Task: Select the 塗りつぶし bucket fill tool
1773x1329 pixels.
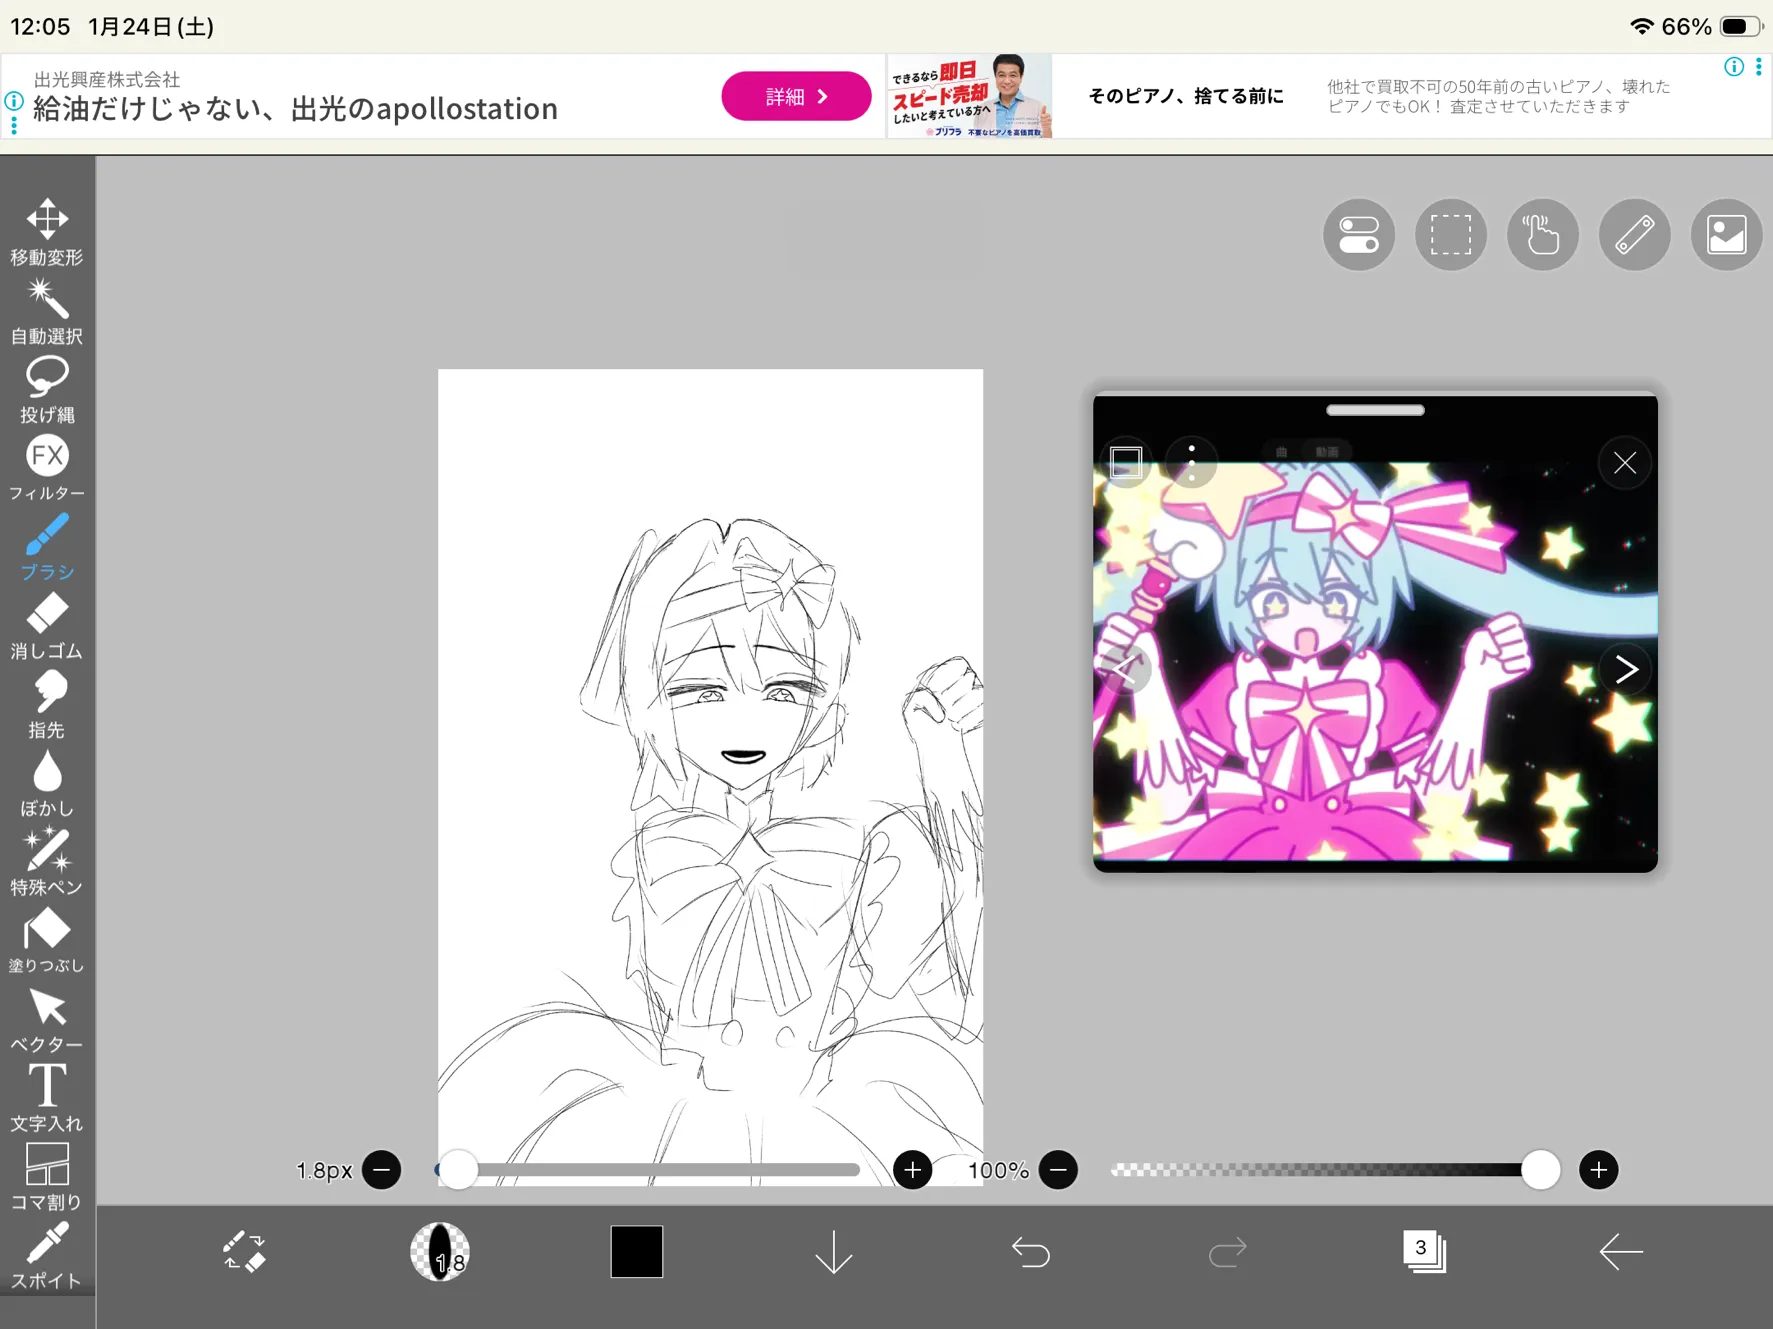Action: [47, 941]
